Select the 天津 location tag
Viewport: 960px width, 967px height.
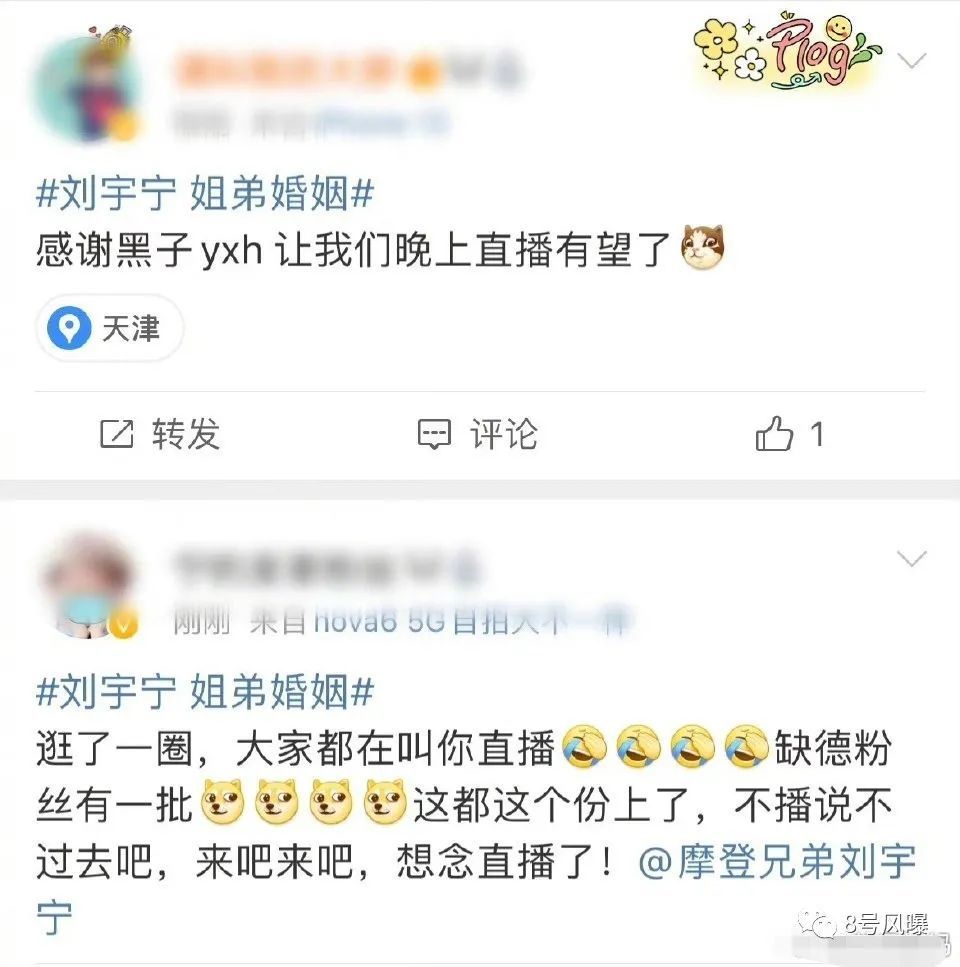coord(110,328)
